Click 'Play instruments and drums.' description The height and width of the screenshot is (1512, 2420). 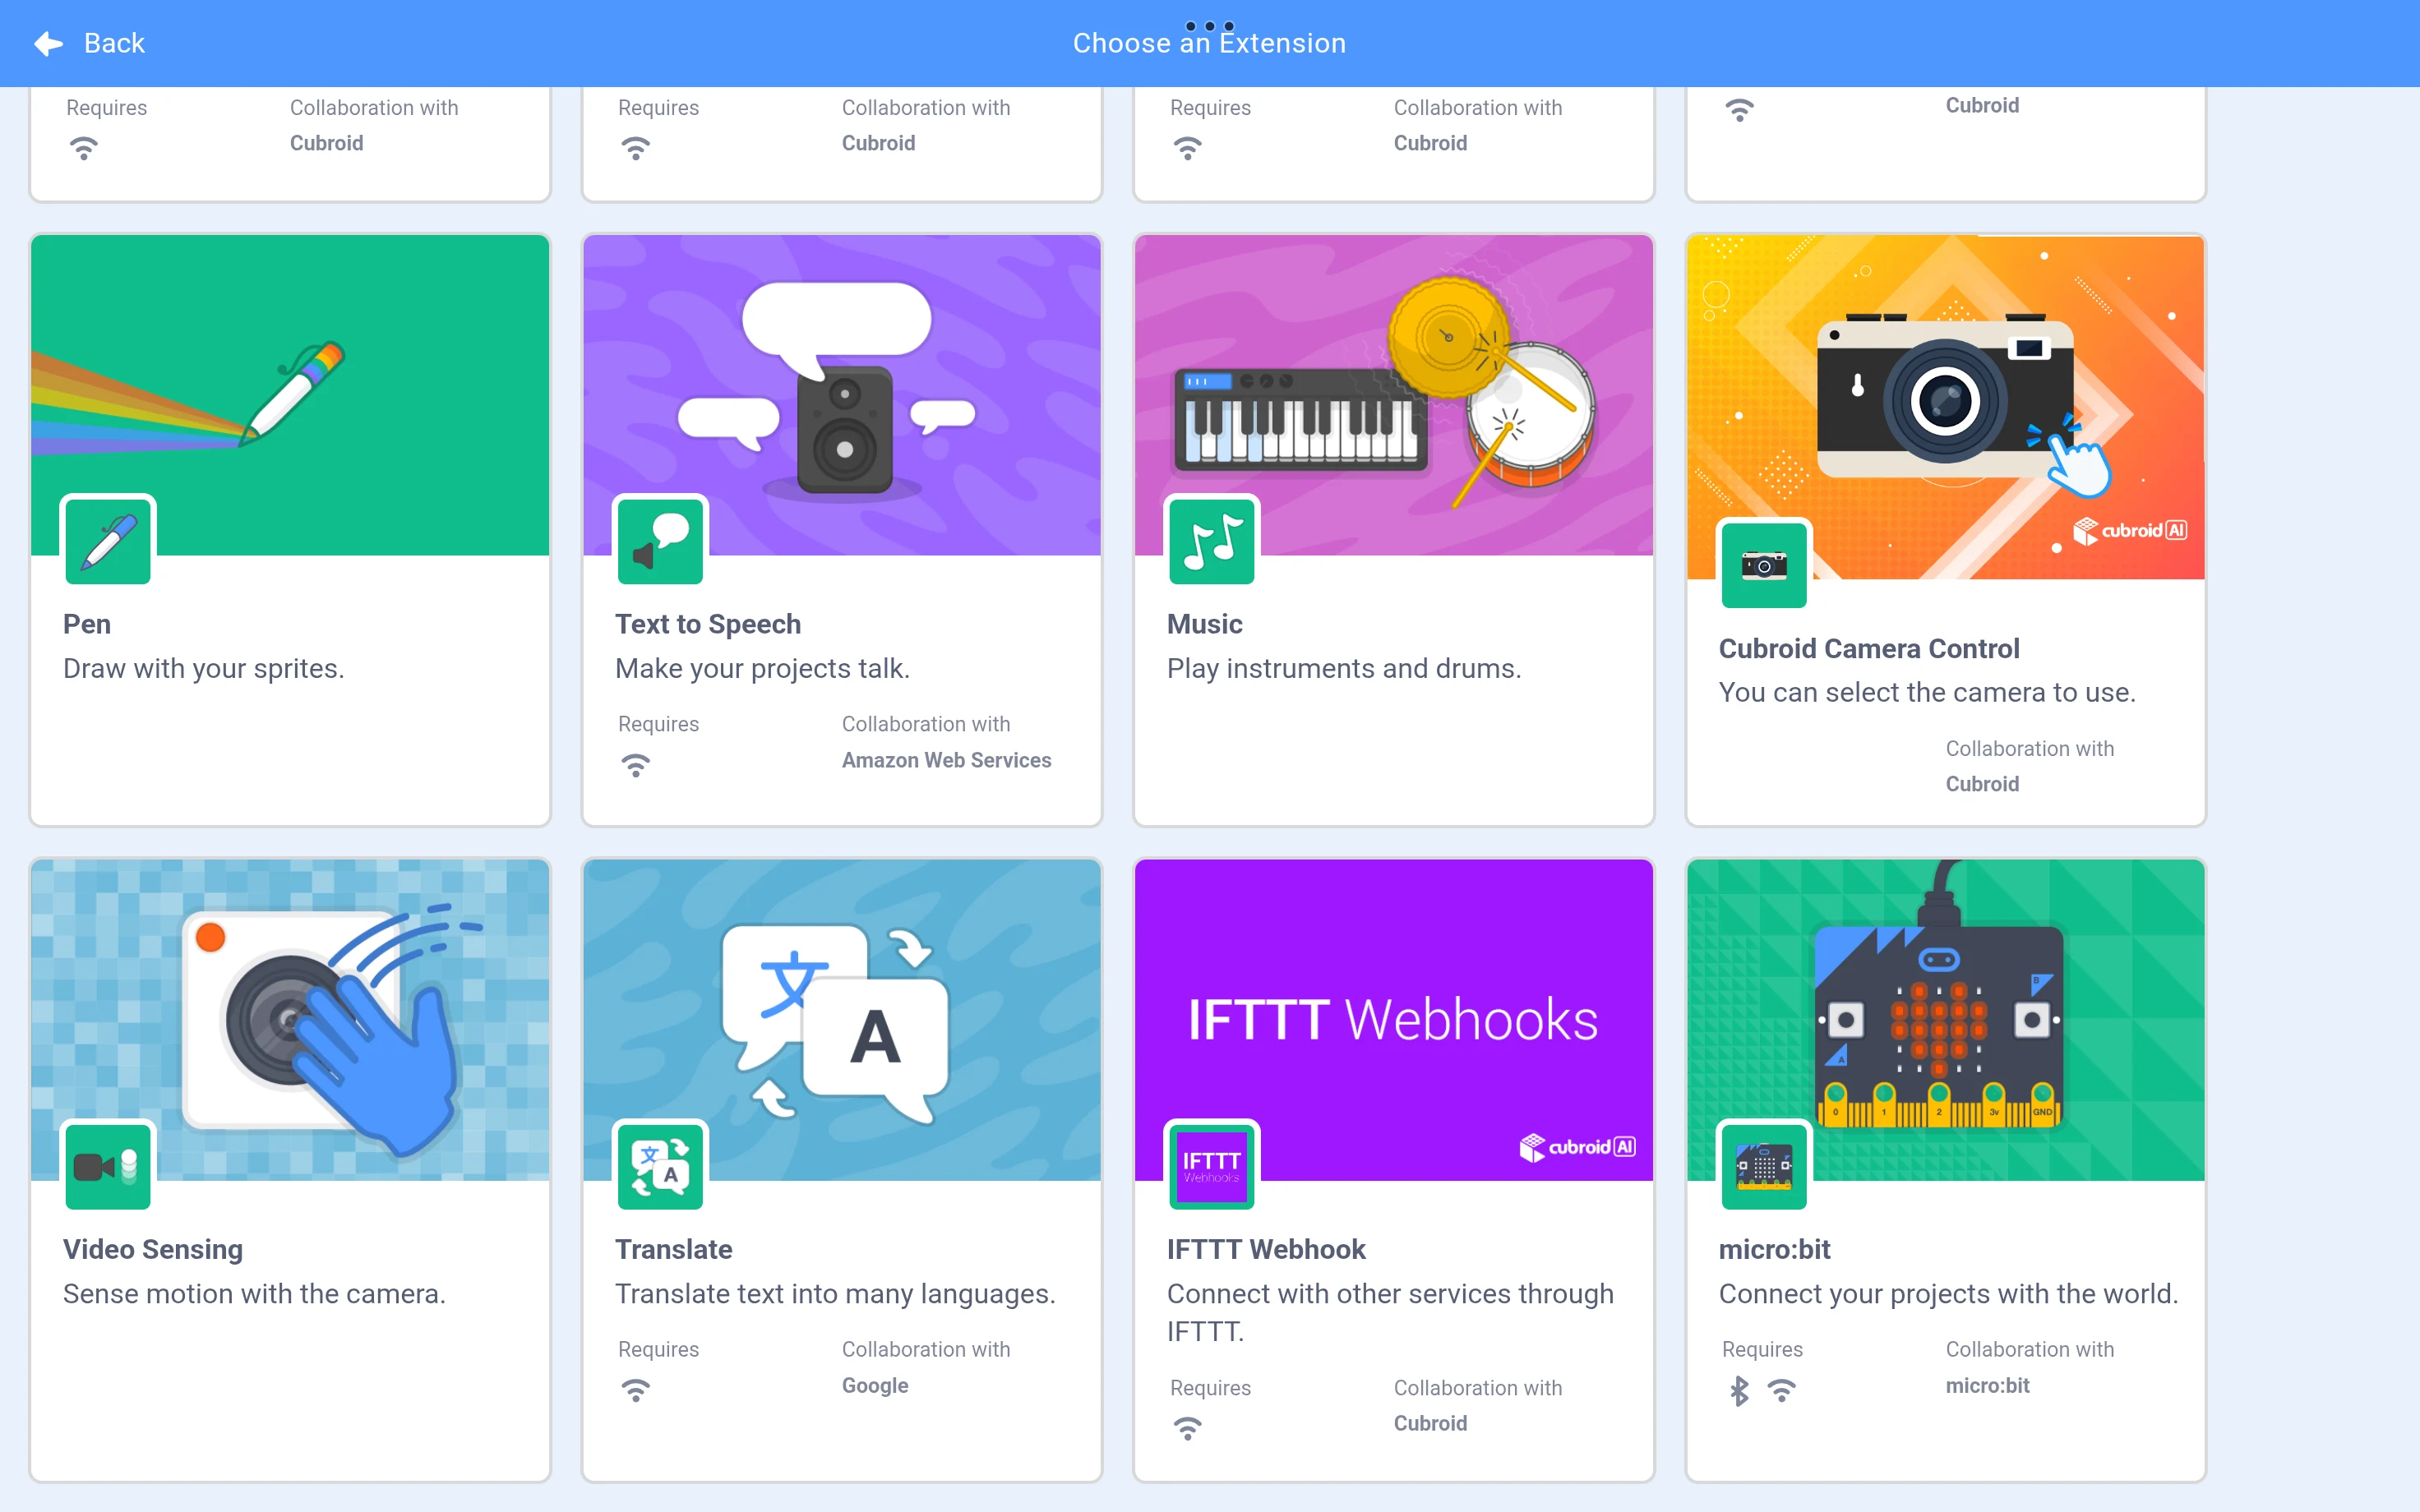coord(1344,668)
